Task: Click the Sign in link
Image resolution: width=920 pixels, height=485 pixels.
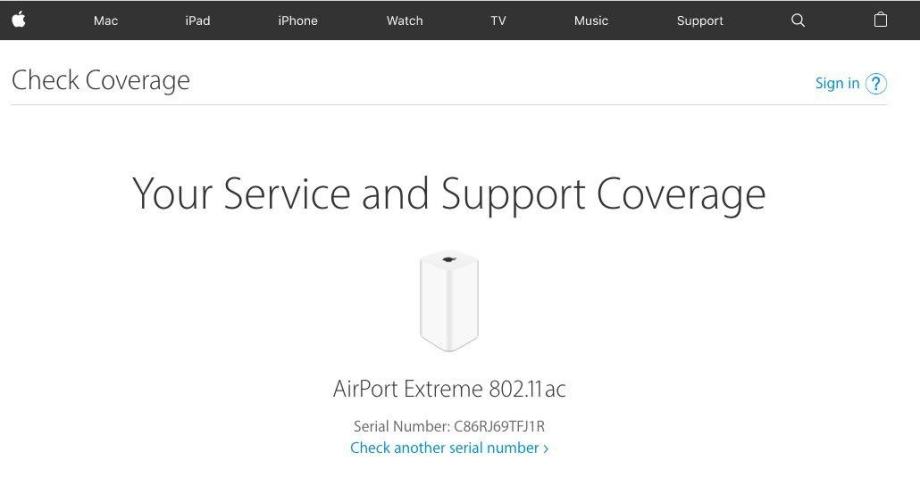Action: coord(837,83)
